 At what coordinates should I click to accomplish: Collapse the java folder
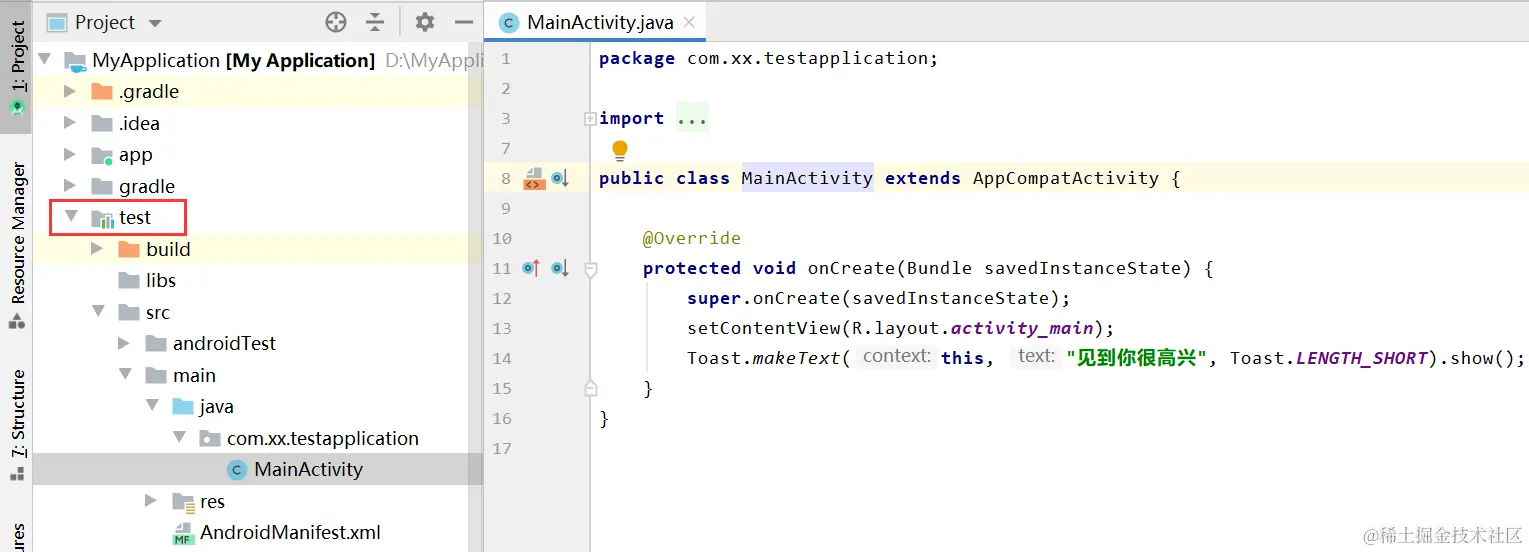click(x=152, y=406)
